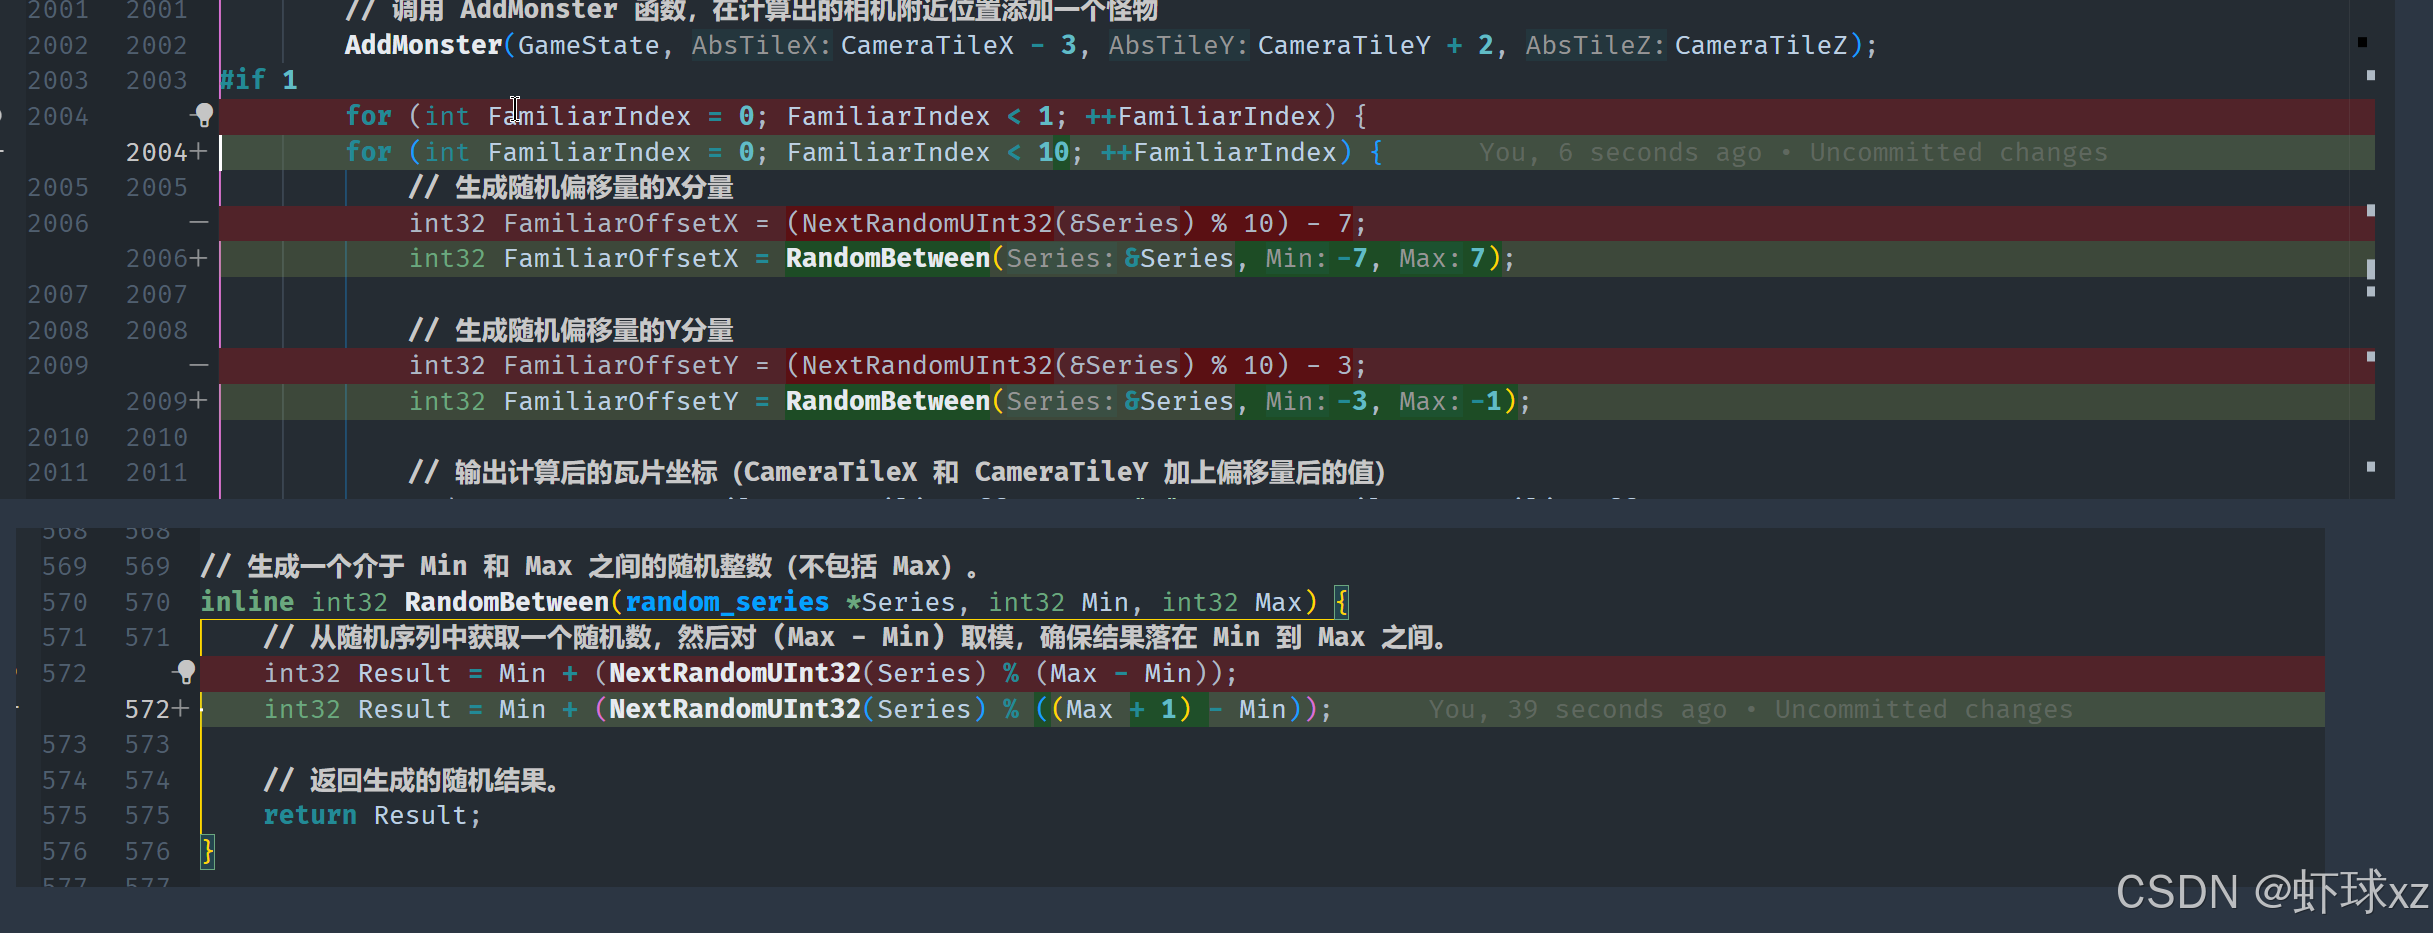Click RandomBetween in the added FamiliarOffsetX line

pos(888,258)
